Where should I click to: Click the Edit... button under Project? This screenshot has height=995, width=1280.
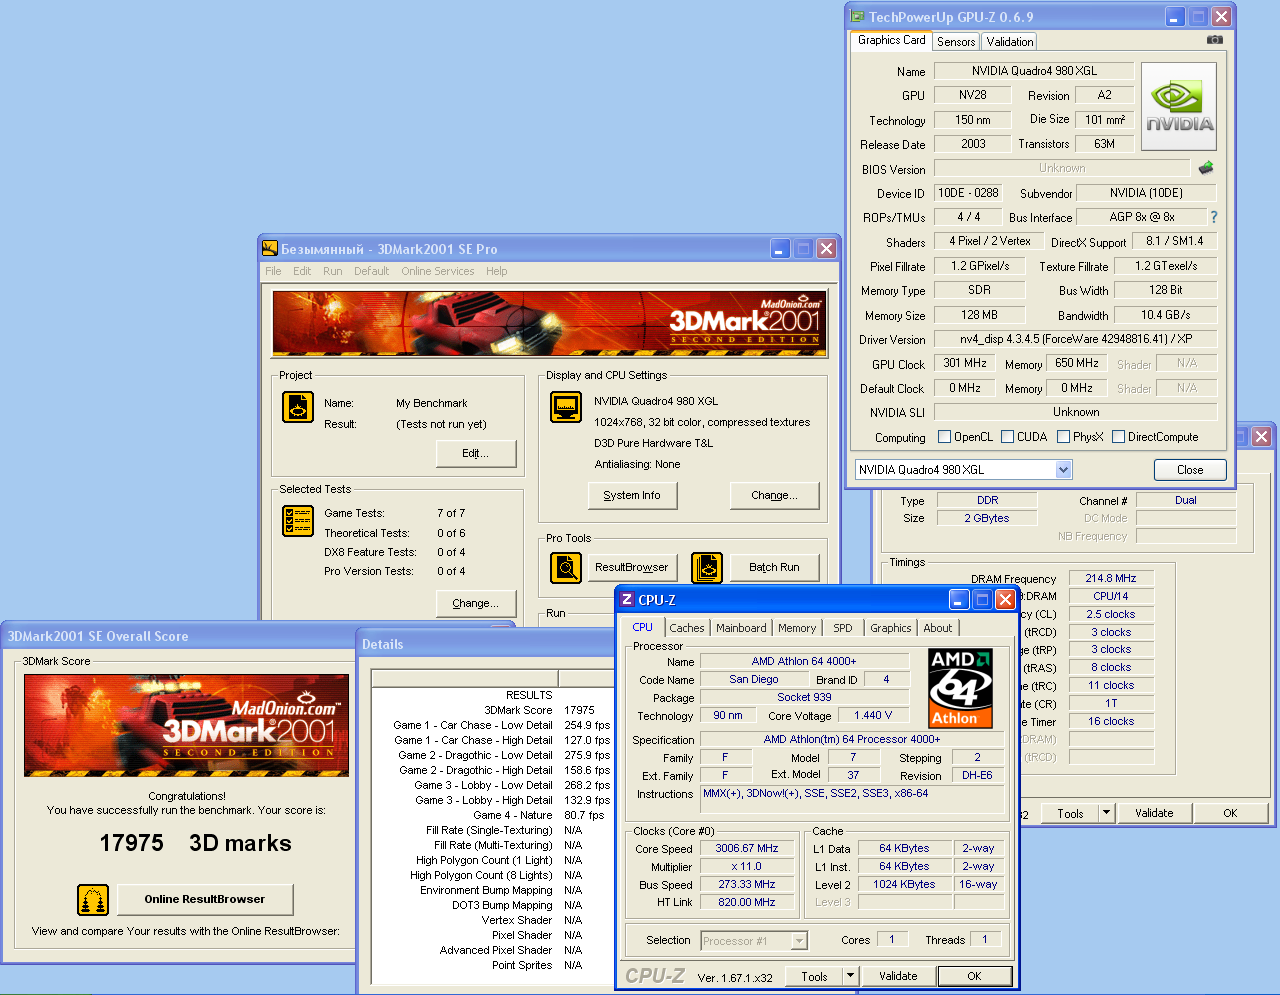(x=476, y=454)
